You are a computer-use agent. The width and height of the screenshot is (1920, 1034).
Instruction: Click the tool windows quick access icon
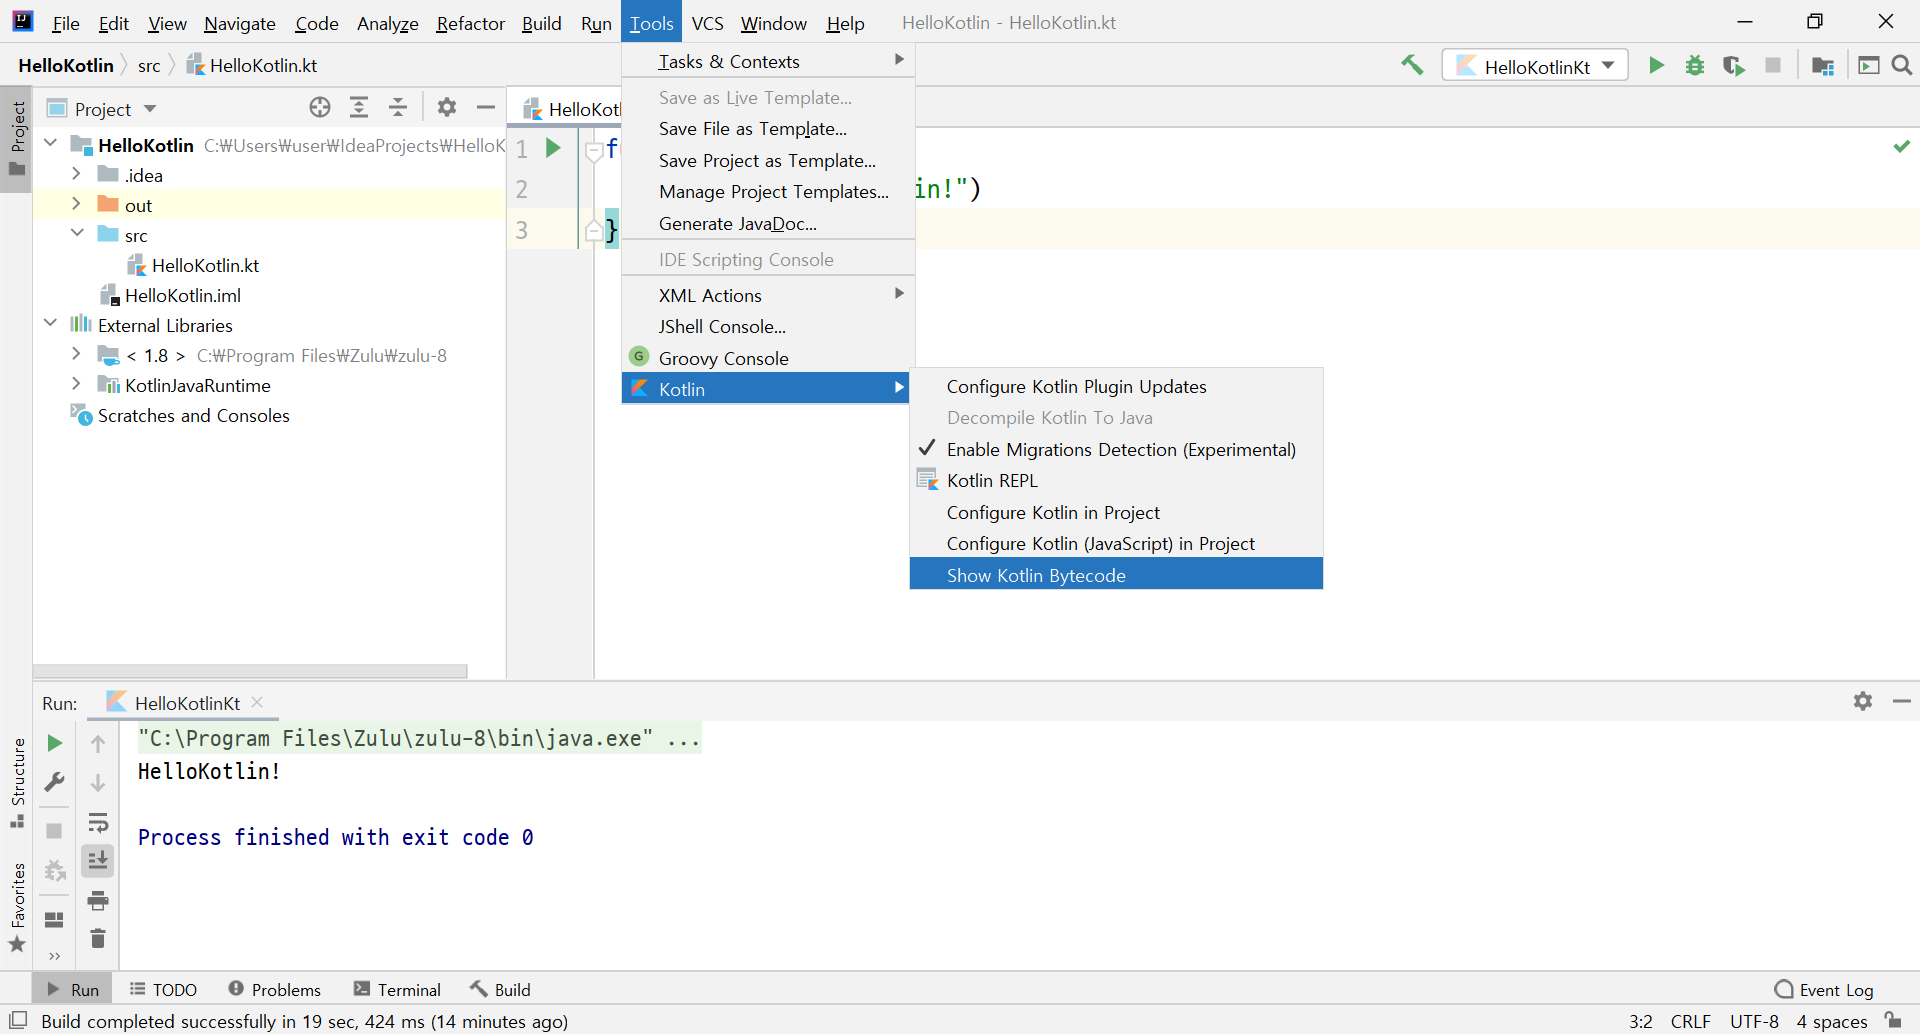[x=18, y=1020]
